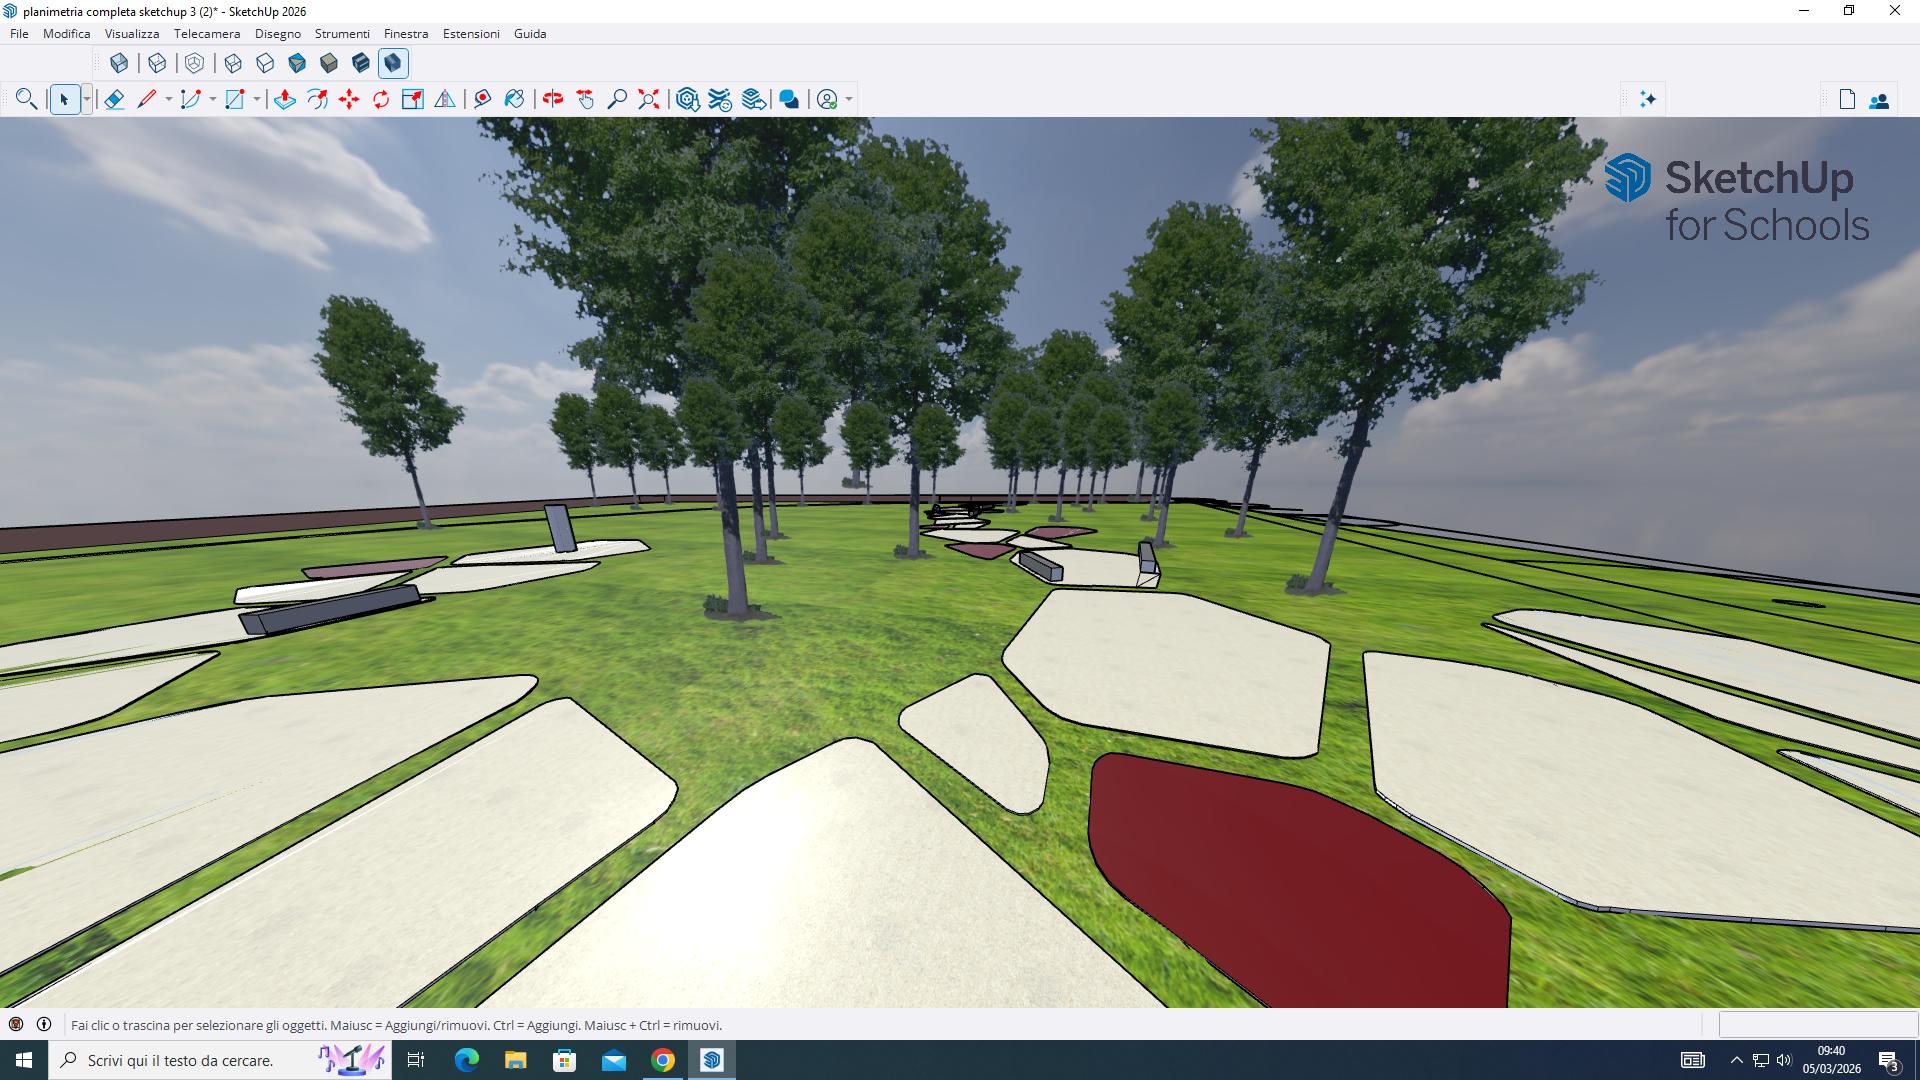Click the measurements input box

click(x=1817, y=1024)
